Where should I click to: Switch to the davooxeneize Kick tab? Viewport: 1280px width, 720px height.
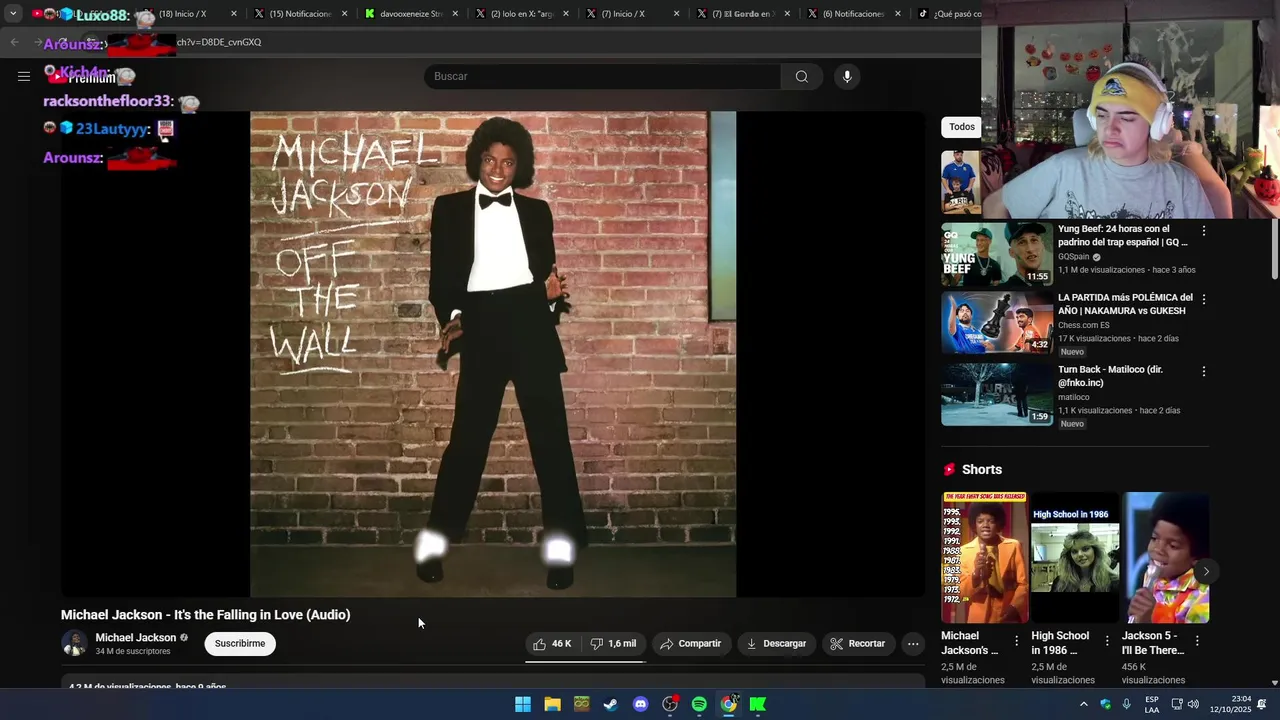410,14
